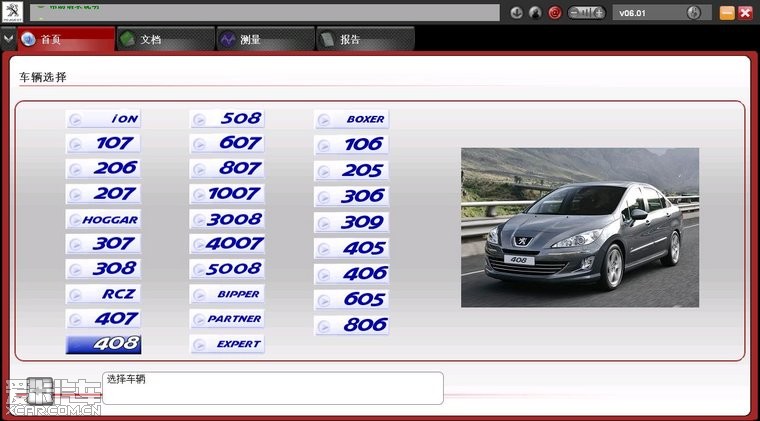Expand the chevron left of the 首页 tab

click(x=8, y=38)
